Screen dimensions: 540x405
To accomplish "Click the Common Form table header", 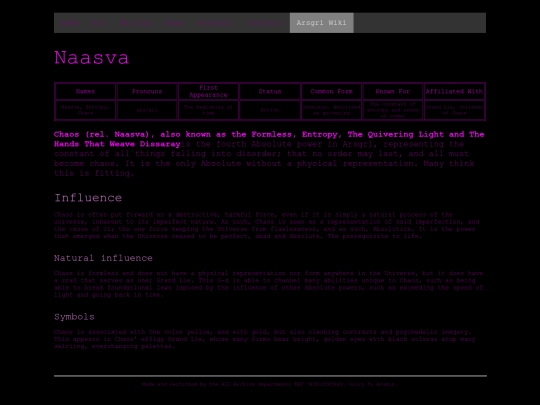I will point(331,91).
